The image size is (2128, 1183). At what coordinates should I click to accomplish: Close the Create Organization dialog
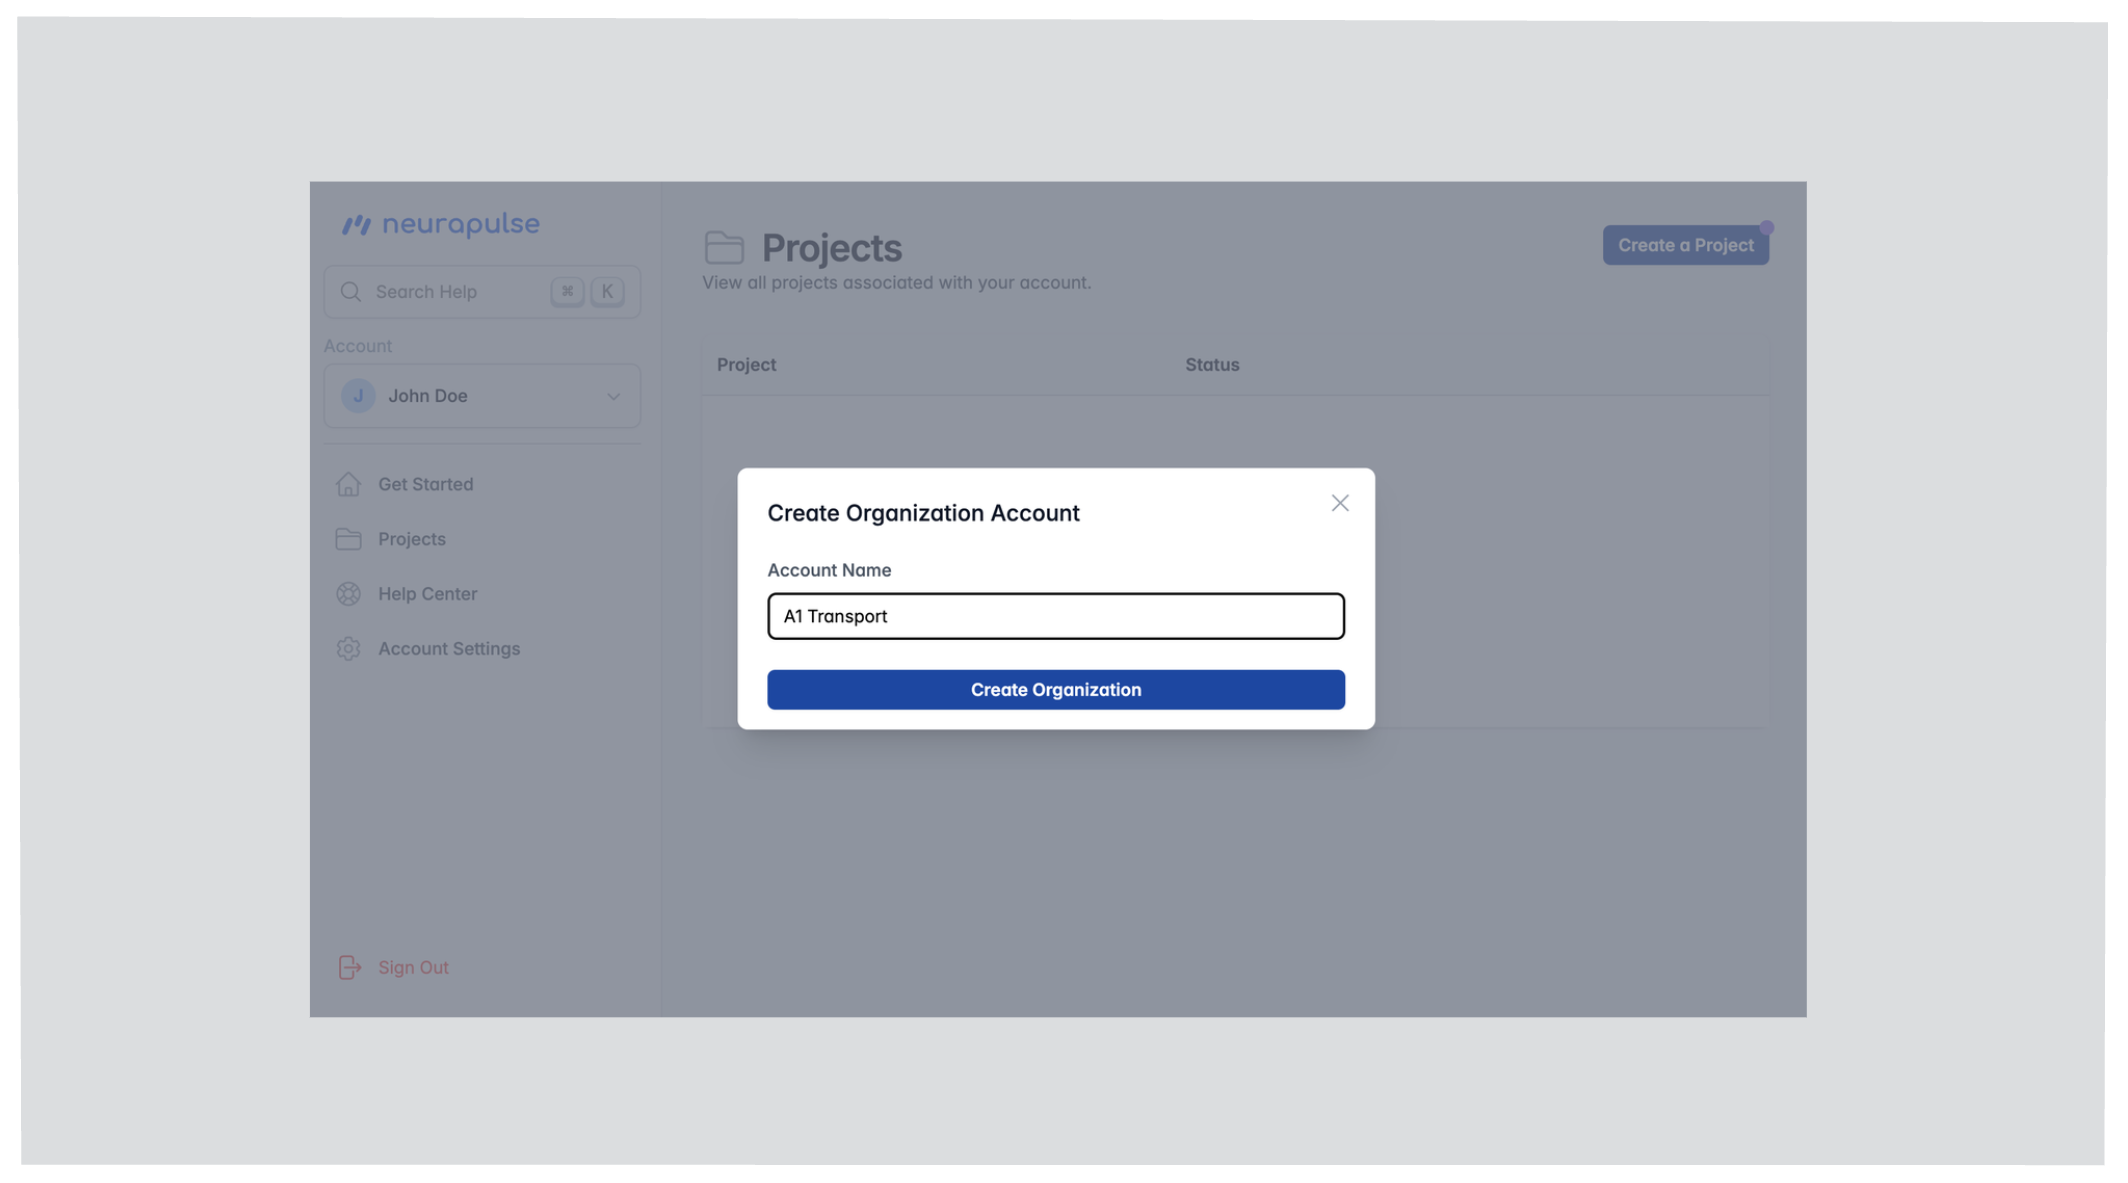click(1339, 503)
